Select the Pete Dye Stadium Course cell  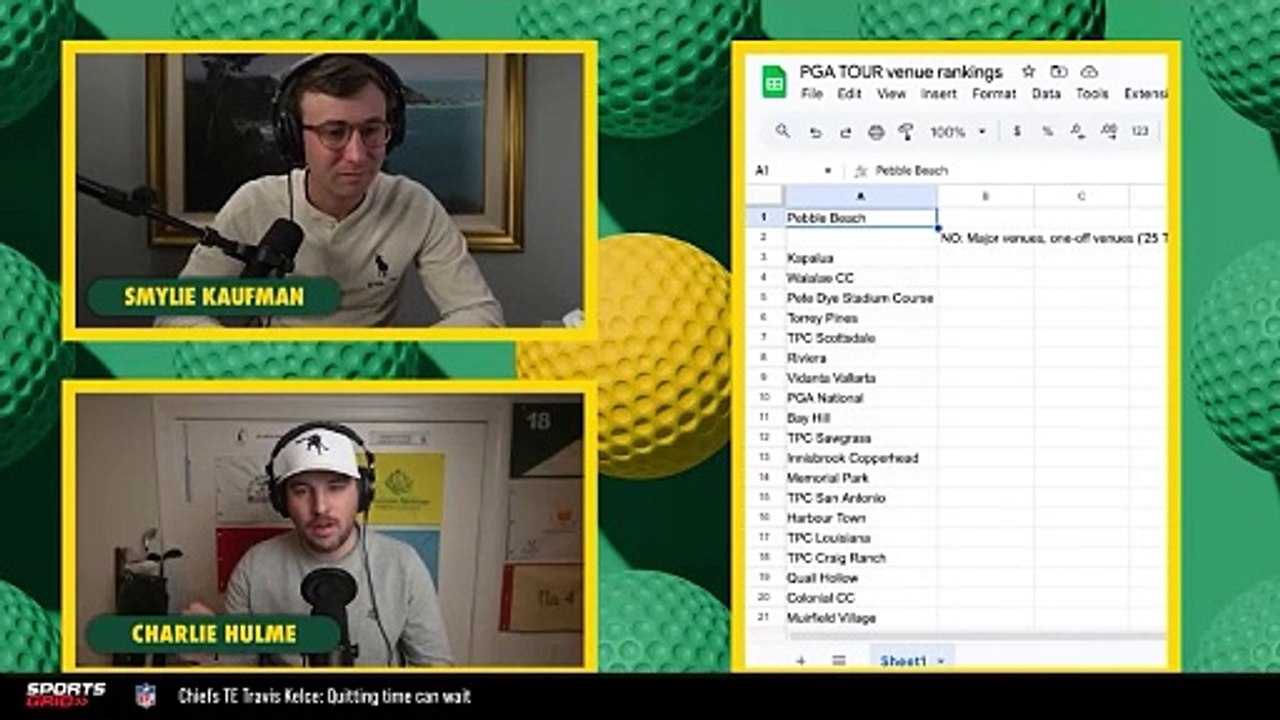tap(861, 298)
